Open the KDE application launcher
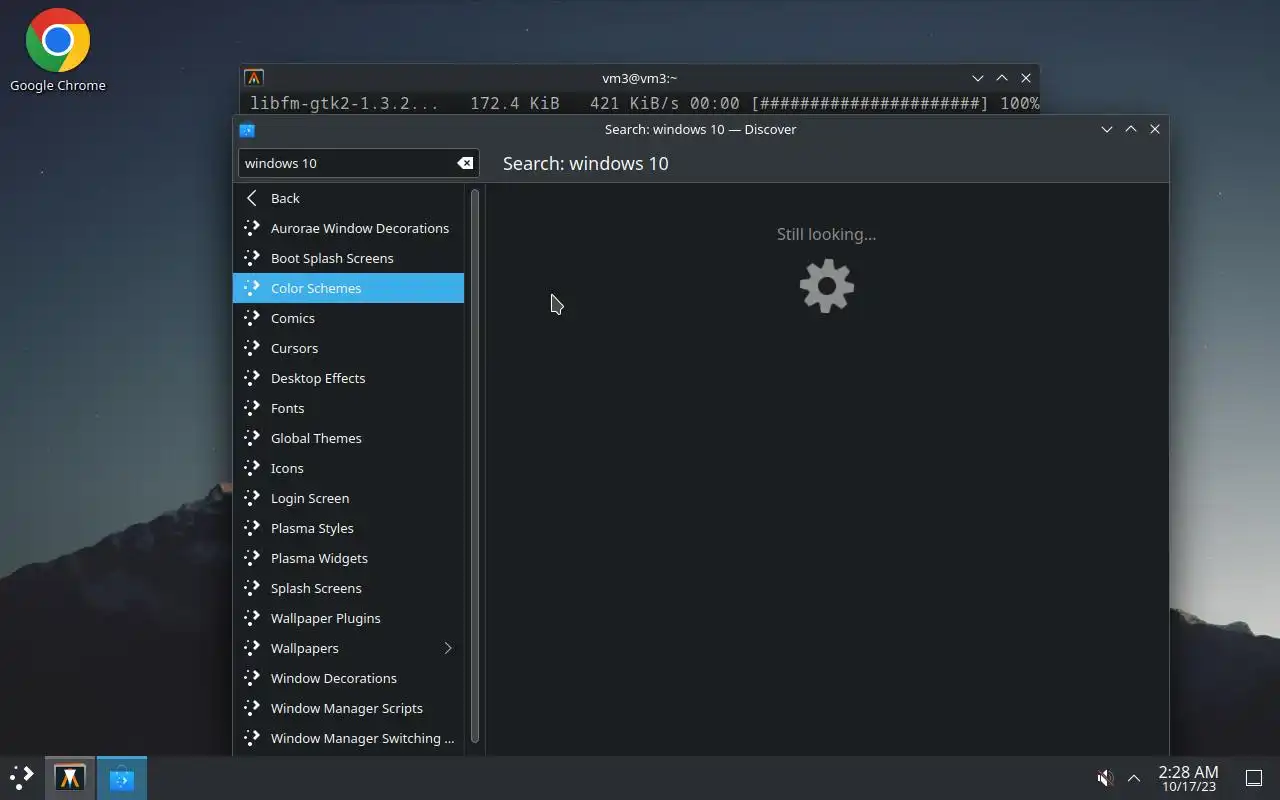The width and height of the screenshot is (1280, 800). pyautogui.click(x=22, y=777)
